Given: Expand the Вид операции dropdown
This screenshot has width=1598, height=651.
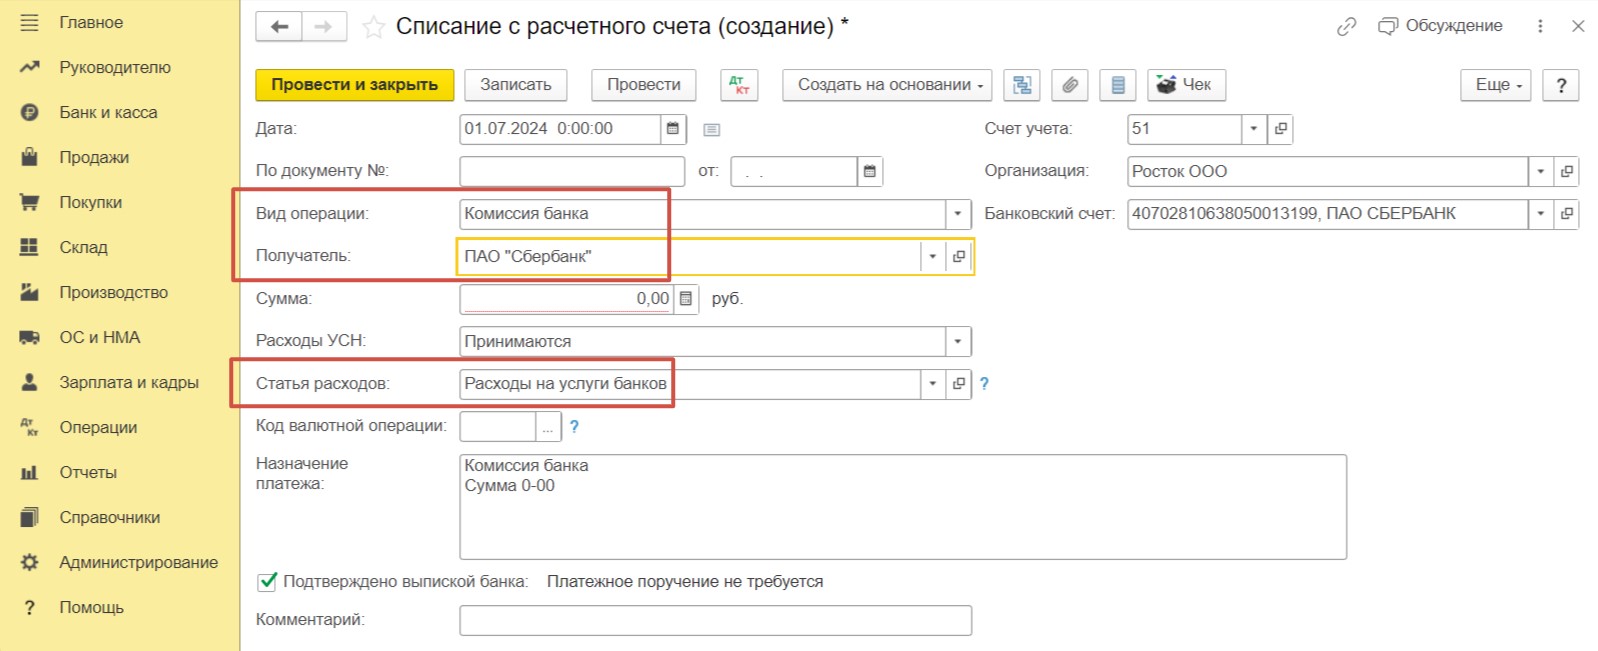Looking at the screenshot, I should tap(957, 214).
